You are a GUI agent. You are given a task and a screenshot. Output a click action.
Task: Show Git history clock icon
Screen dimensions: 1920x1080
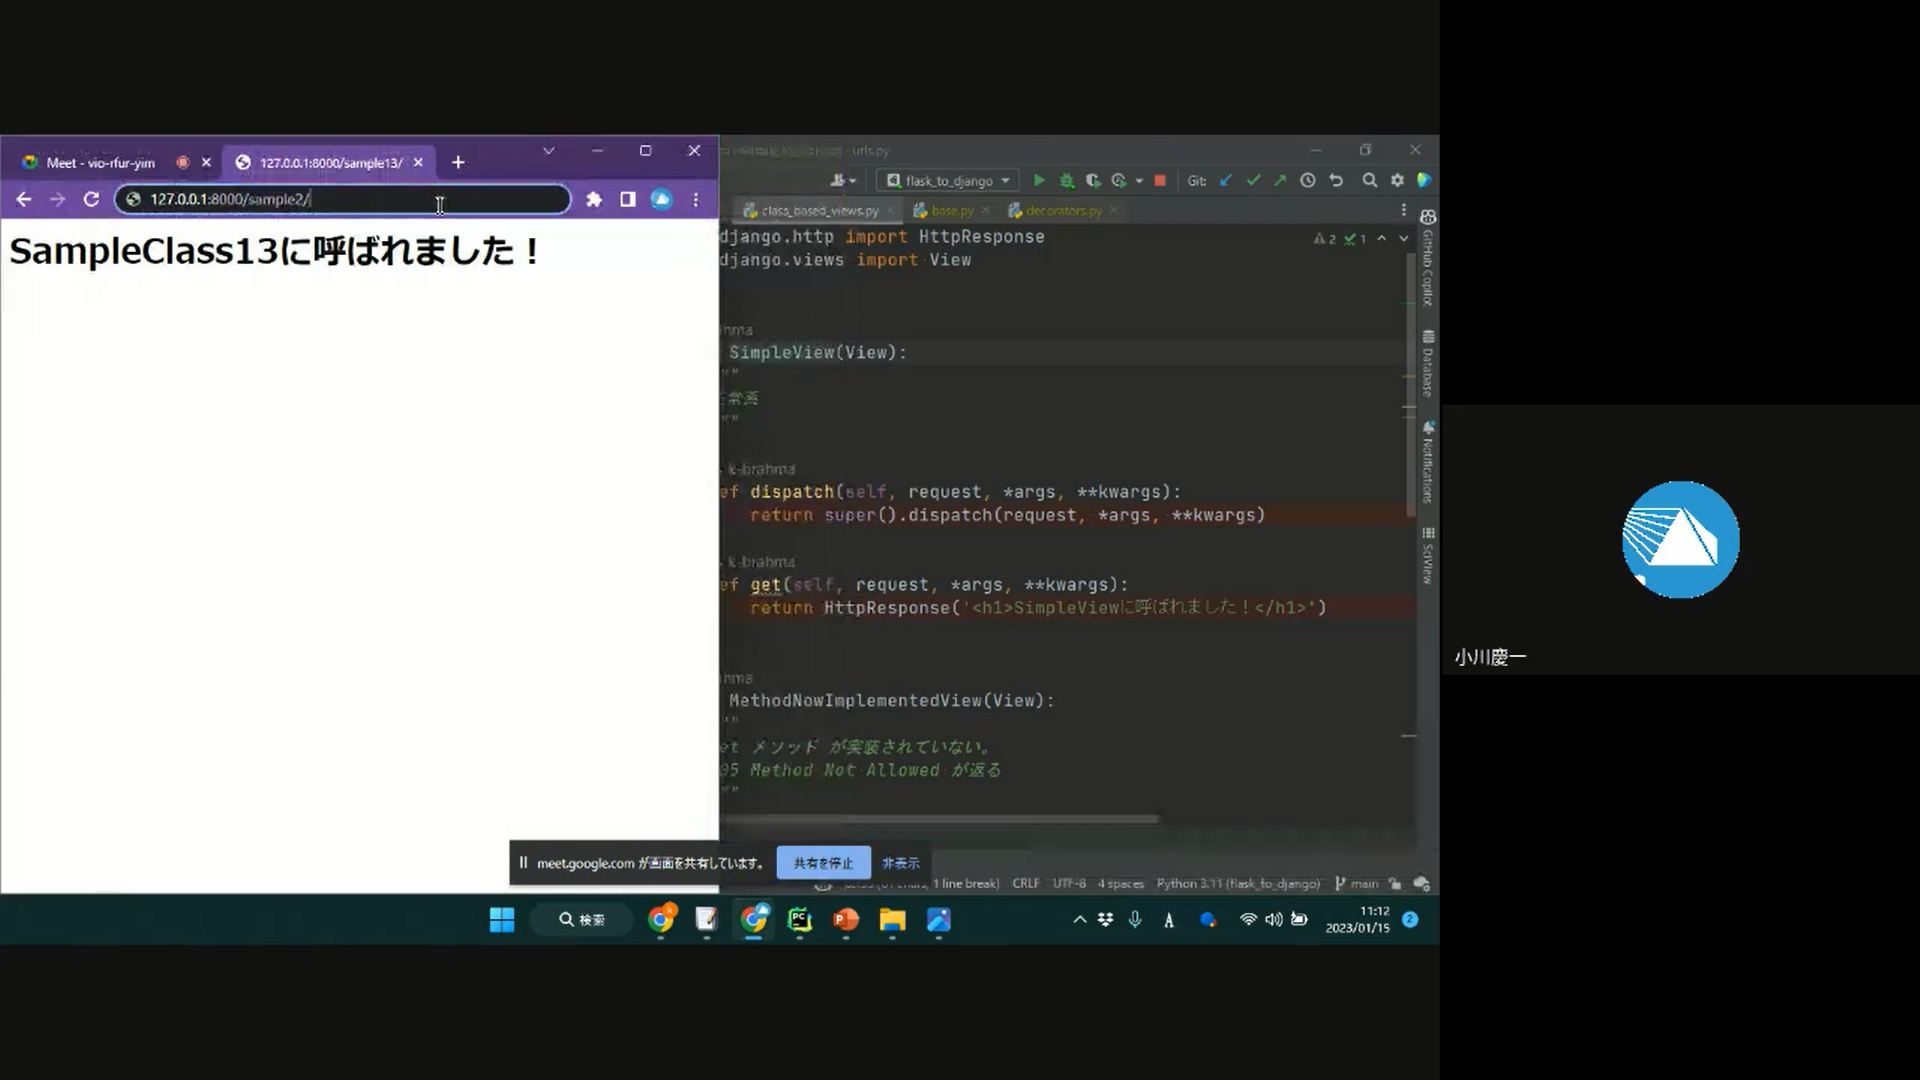click(x=1308, y=181)
